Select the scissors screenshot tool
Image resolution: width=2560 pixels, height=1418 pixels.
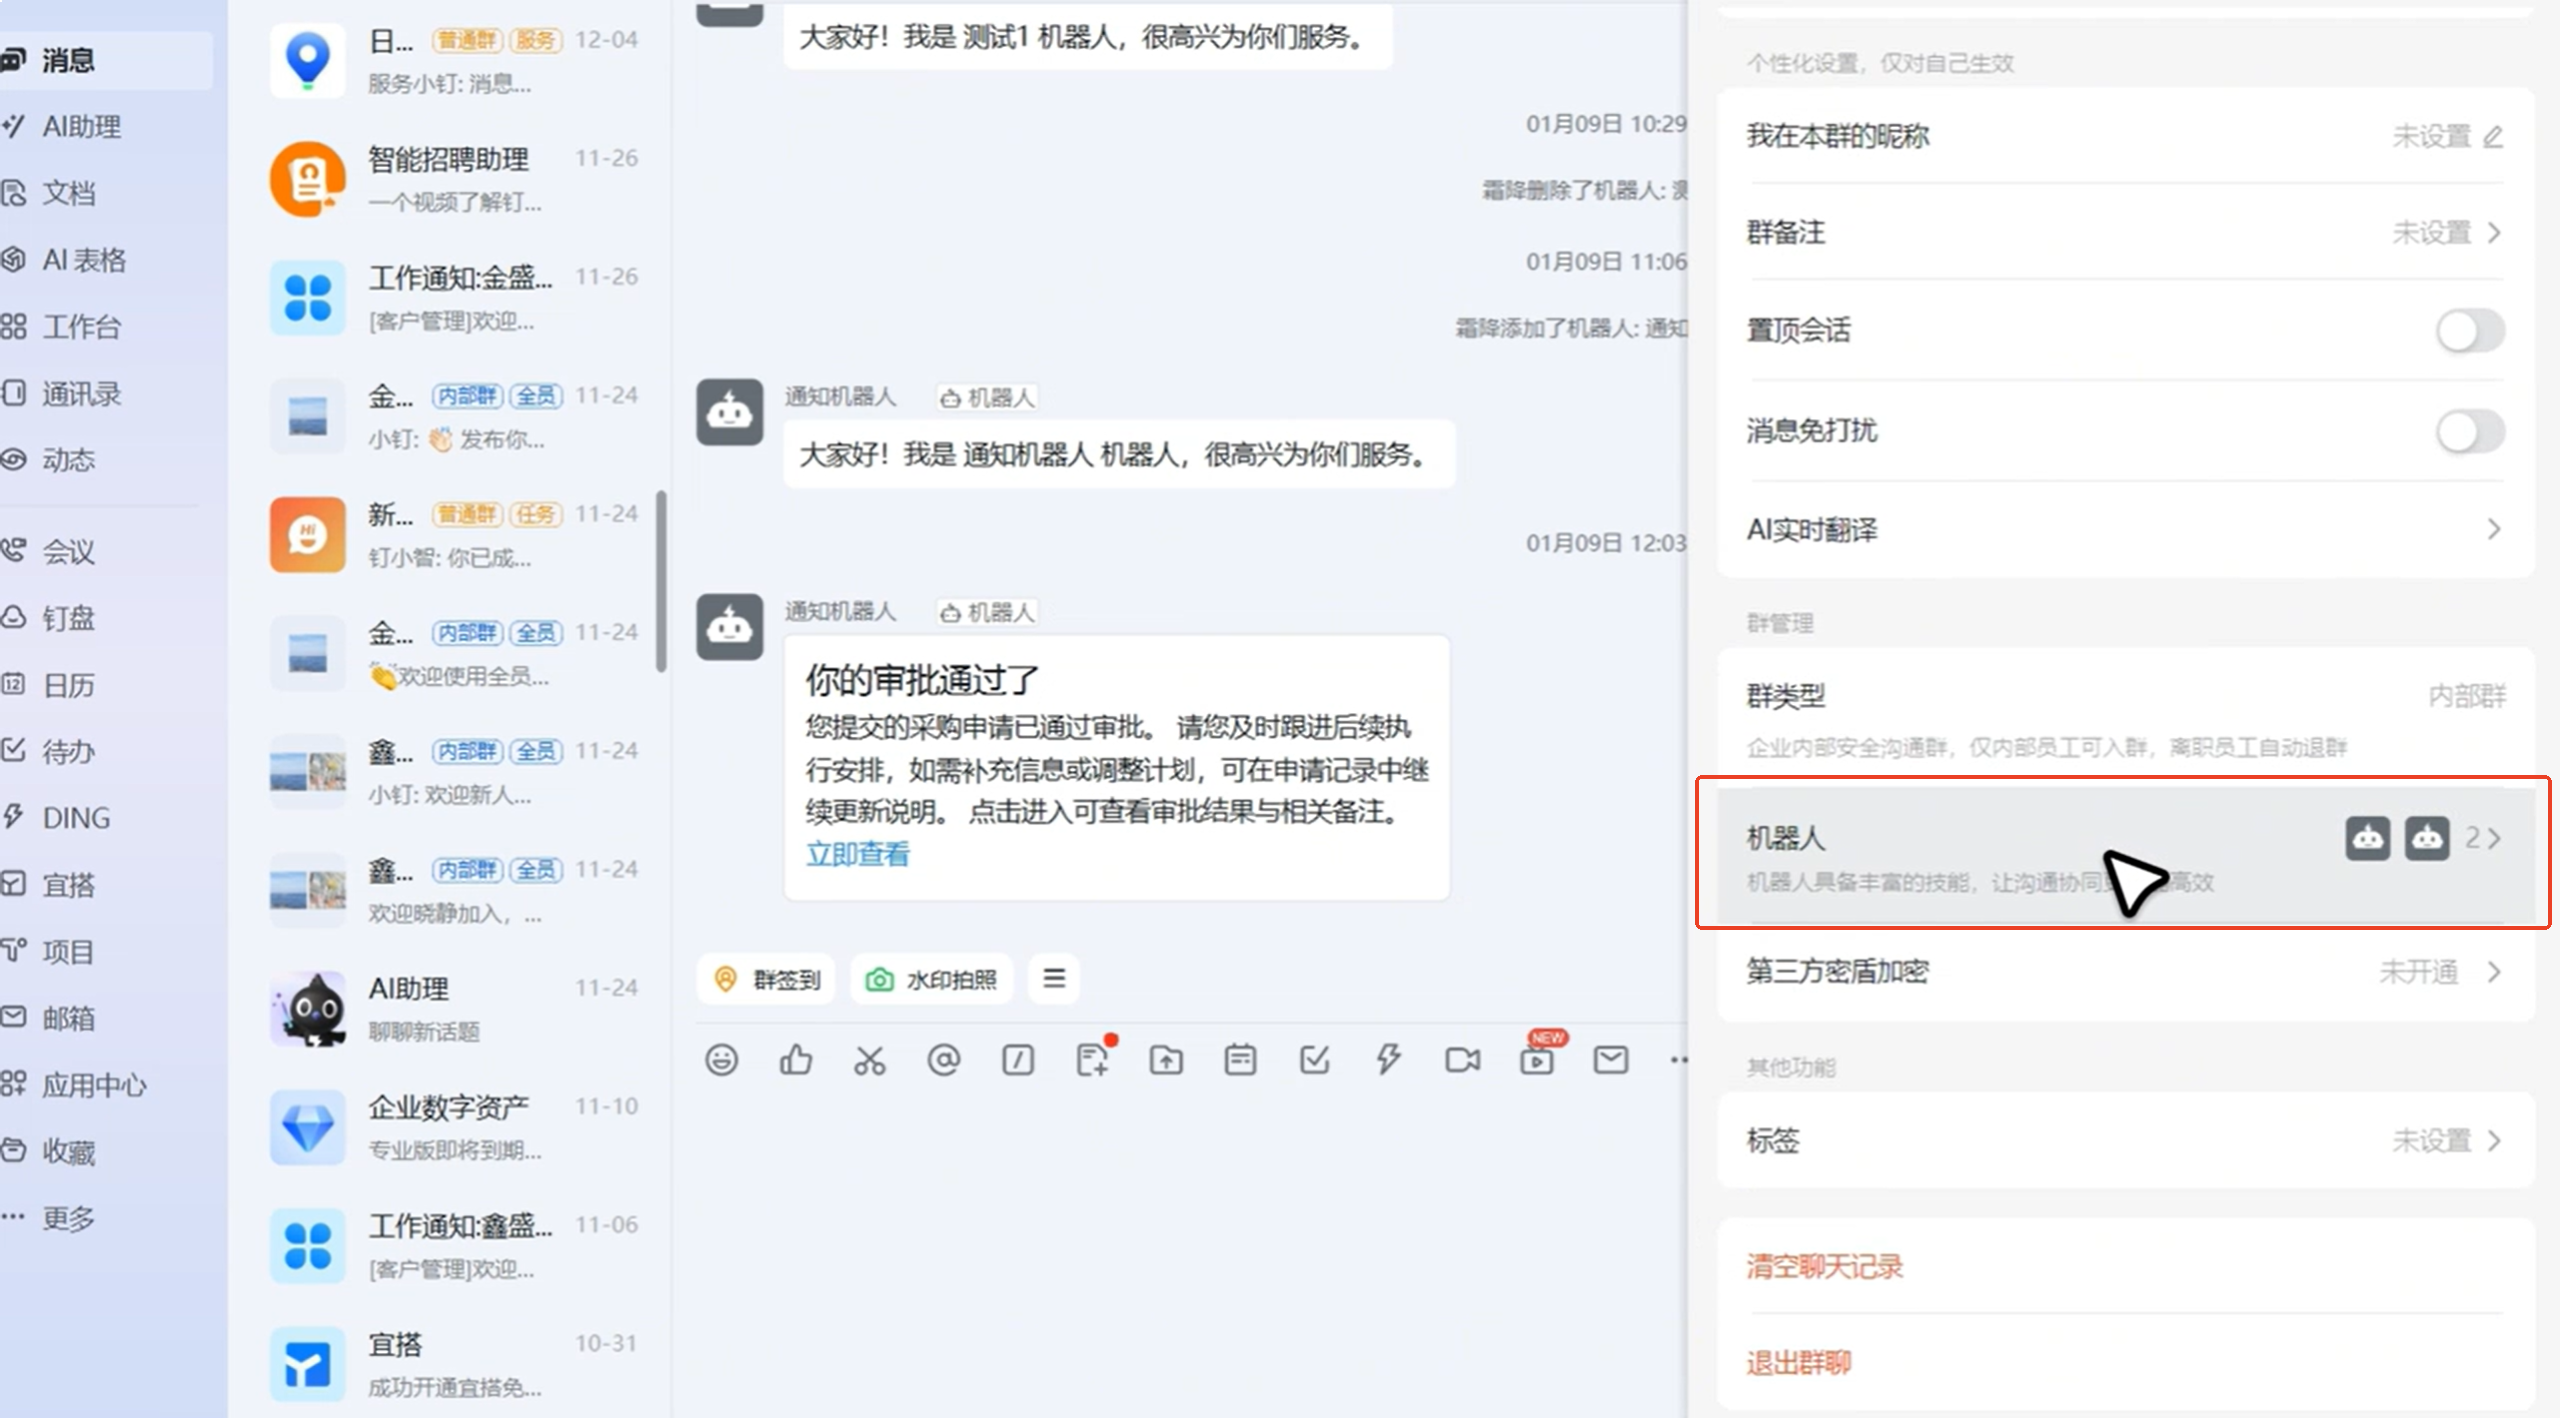[869, 1060]
